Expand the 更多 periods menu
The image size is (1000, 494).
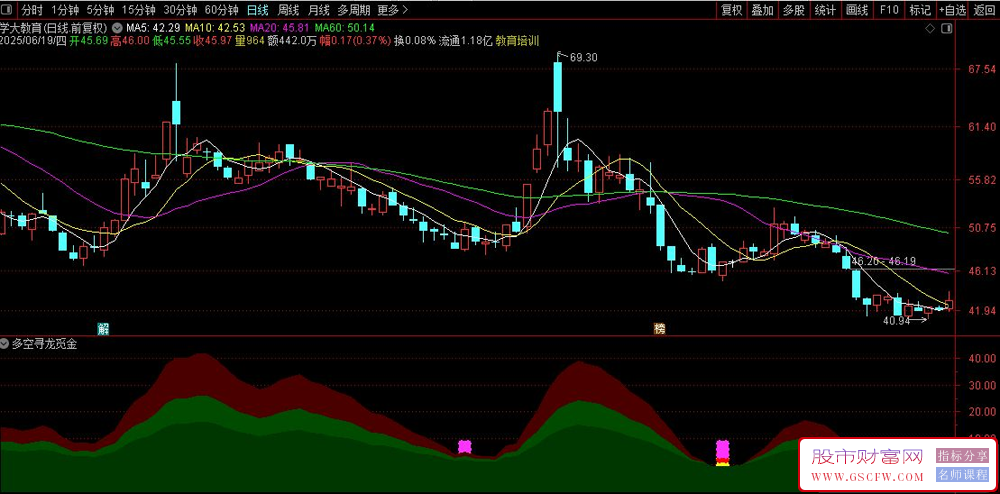click(392, 10)
